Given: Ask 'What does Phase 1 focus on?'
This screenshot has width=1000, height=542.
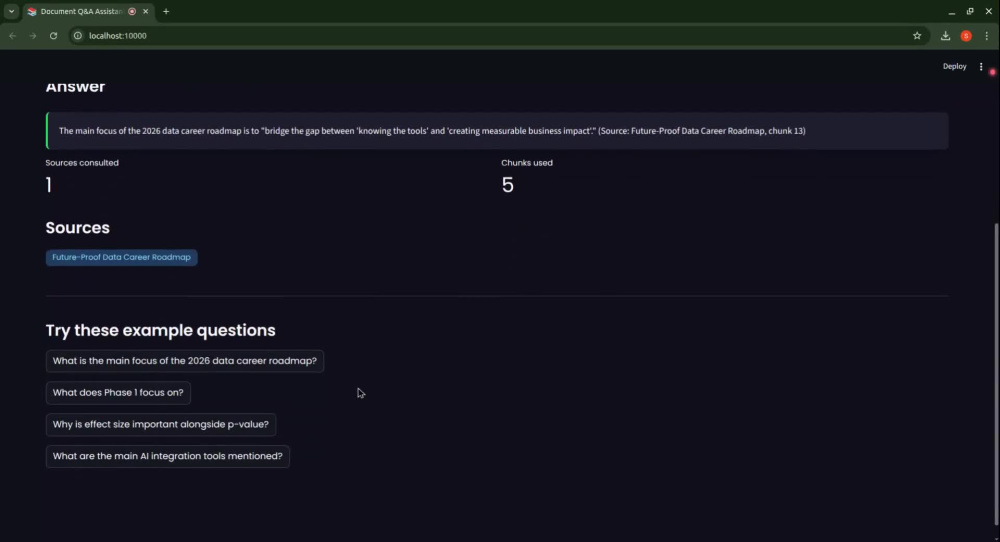Looking at the screenshot, I should [x=118, y=393].
